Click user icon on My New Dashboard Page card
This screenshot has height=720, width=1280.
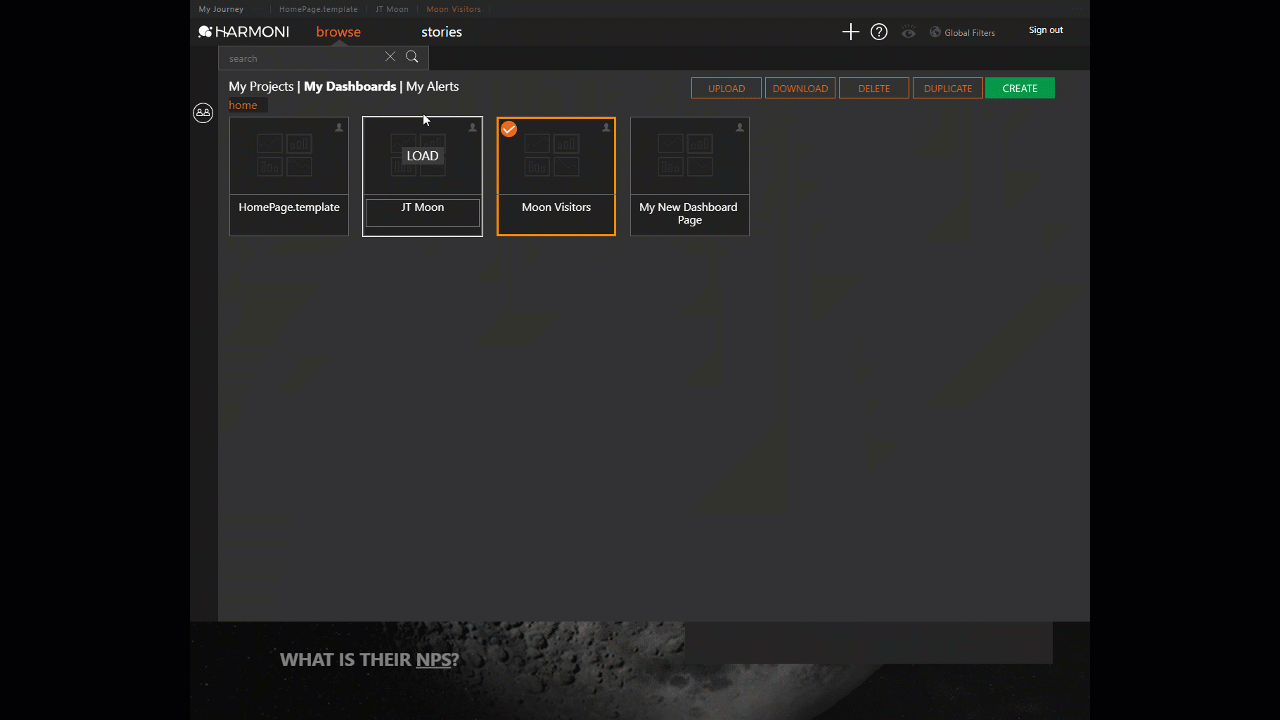point(740,127)
